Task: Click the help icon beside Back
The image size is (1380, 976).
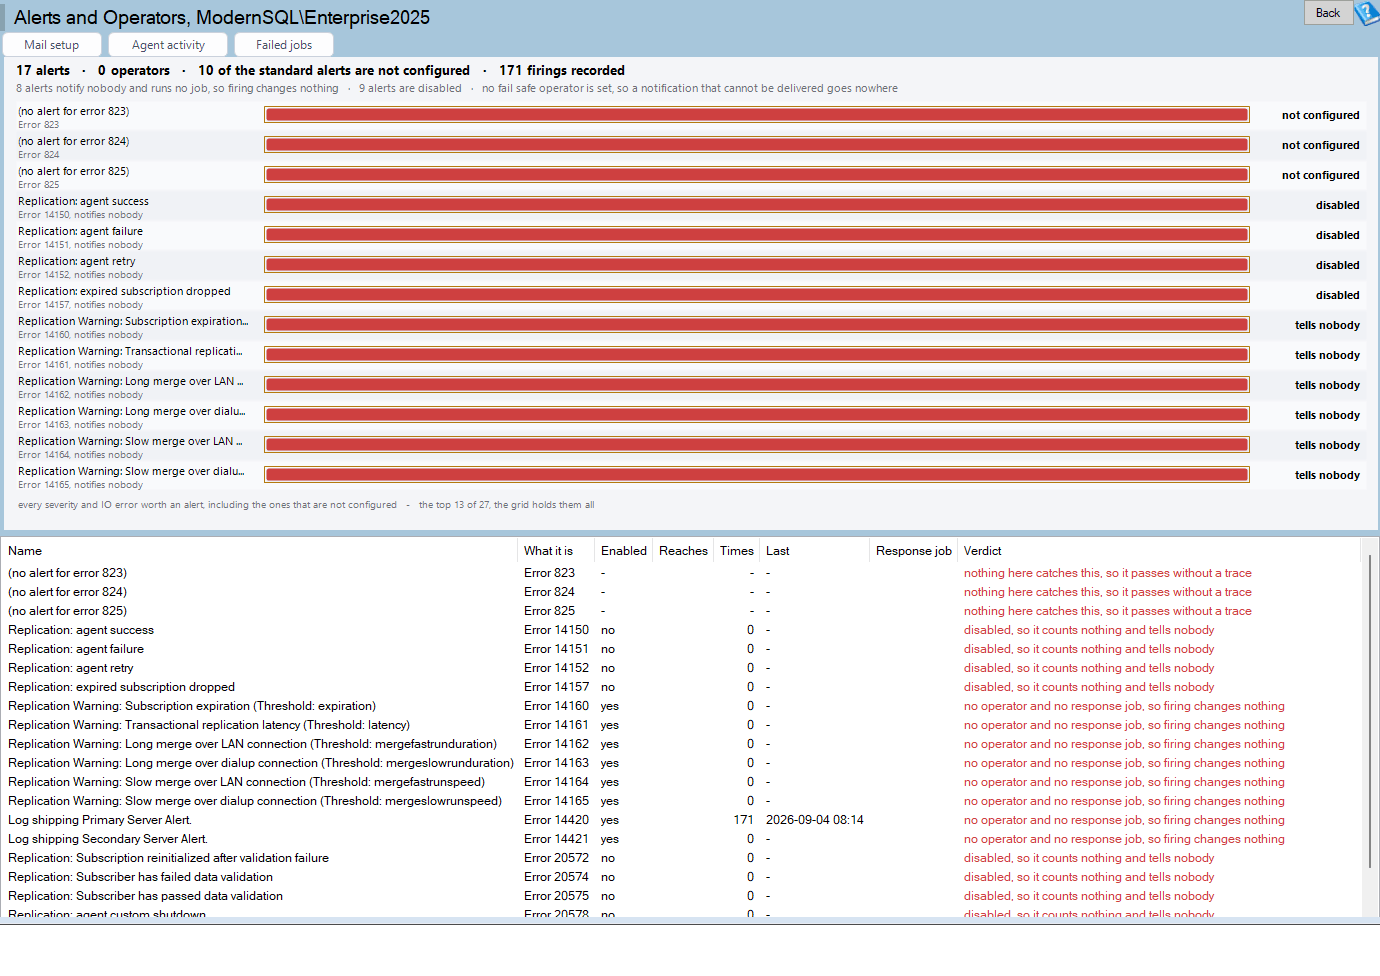Action: pyautogui.click(x=1367, y=13)
